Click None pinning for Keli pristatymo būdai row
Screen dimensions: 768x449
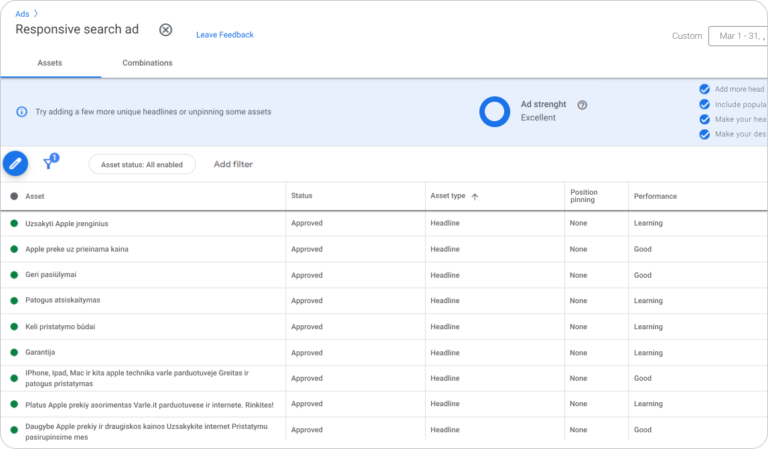coord(578,327)
